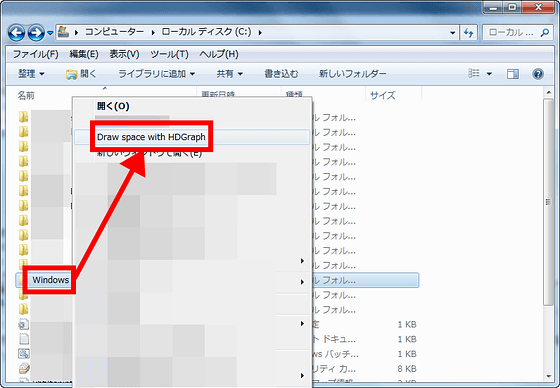The height and width of the screenshot is (388, 560).
Task: Open view options dropdown arrow
Action: coord(489,74)
